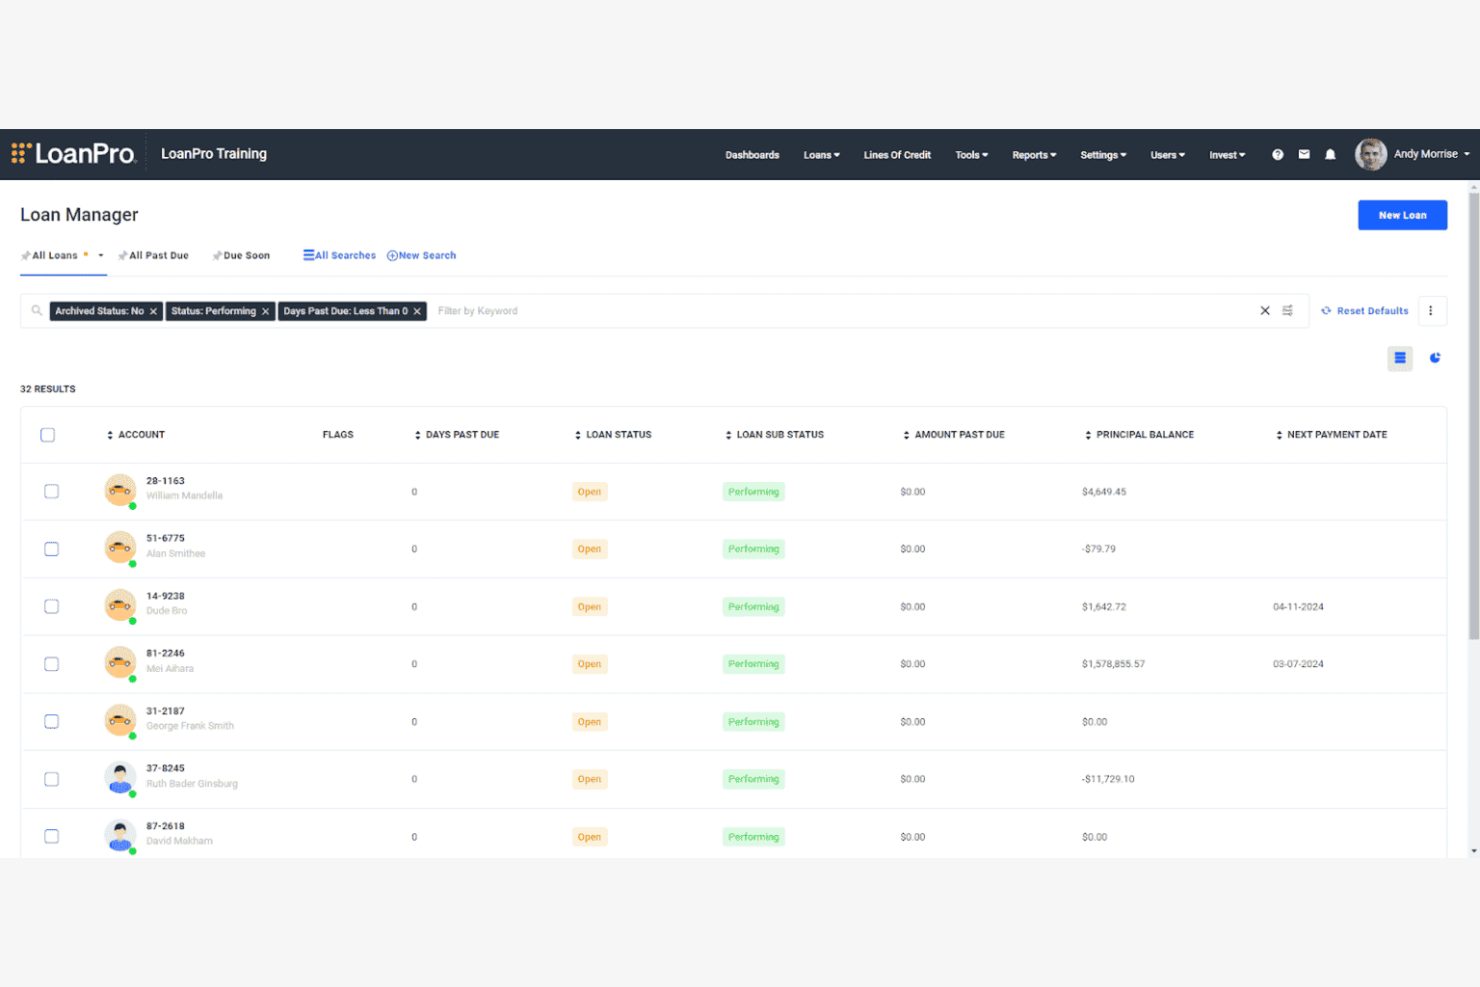Select the list view icon
This screenshot has height=987, width=1480.
(1400, 357)
